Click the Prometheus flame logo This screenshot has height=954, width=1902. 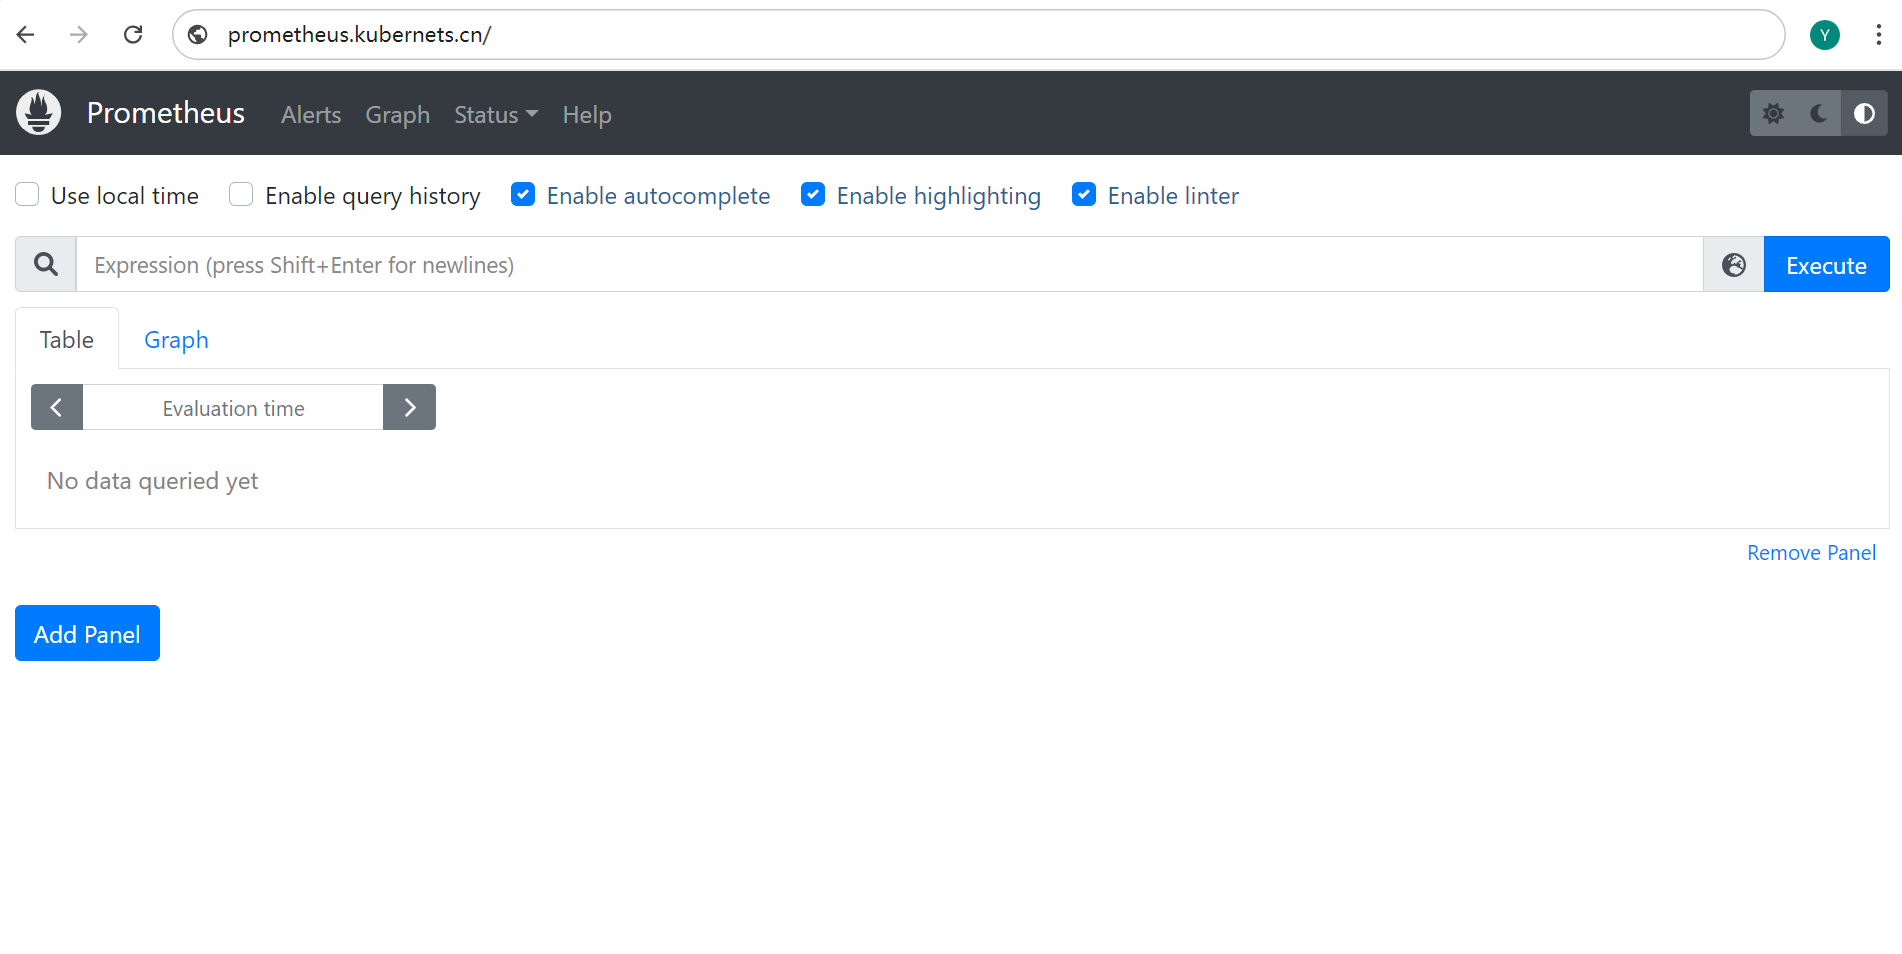(39, 113)
